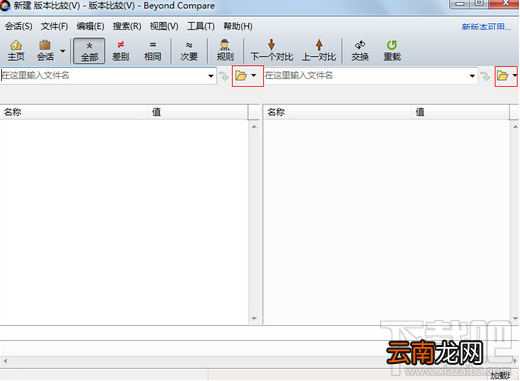Open the 文件(F) menu
Screen dimensions: 520x381
(54, 26)
